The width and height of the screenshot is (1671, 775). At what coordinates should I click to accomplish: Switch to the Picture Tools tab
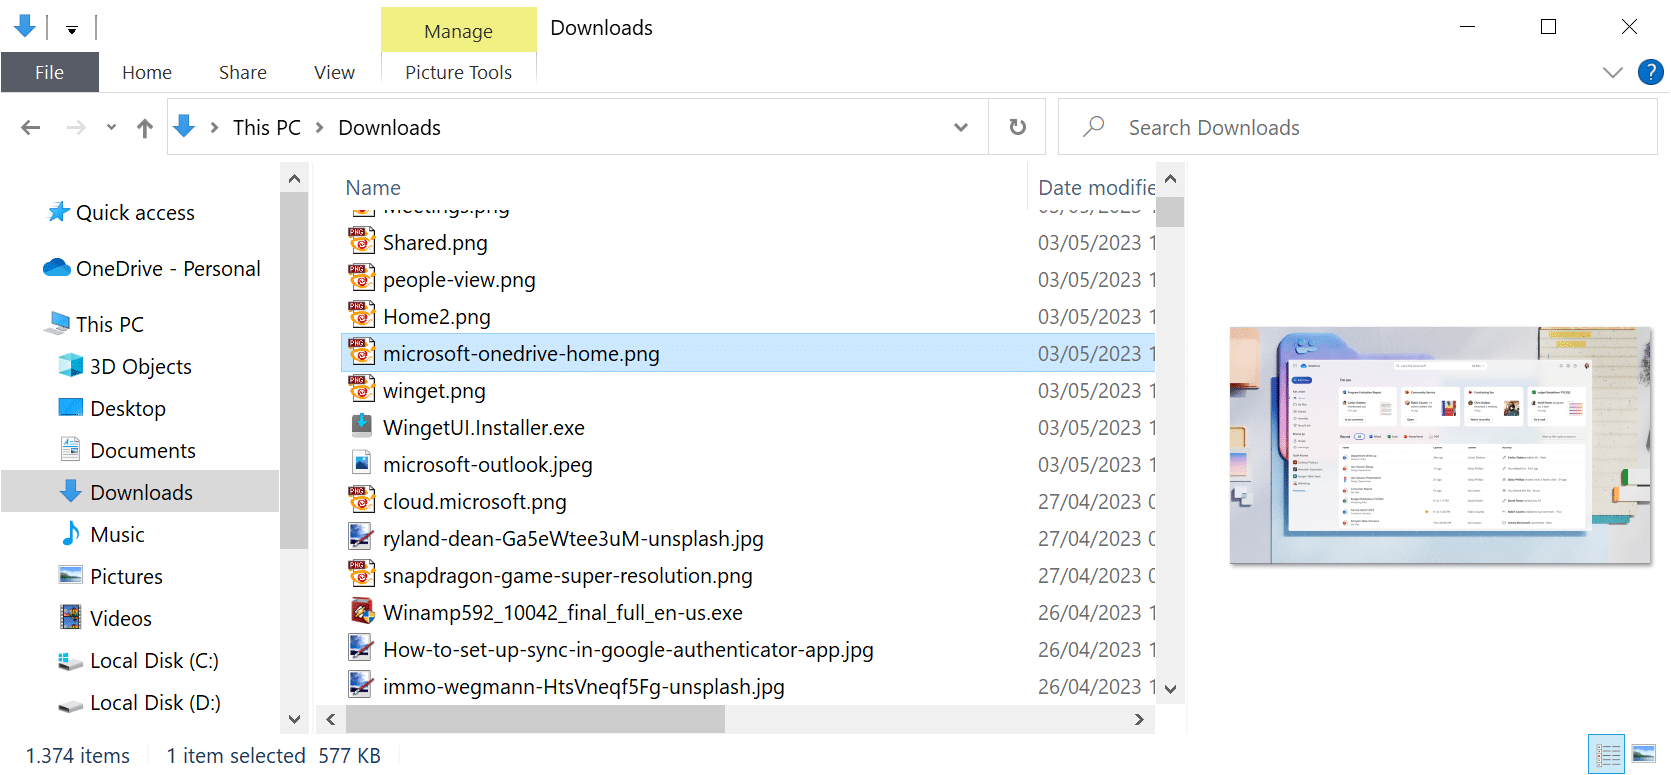(458, 72)
